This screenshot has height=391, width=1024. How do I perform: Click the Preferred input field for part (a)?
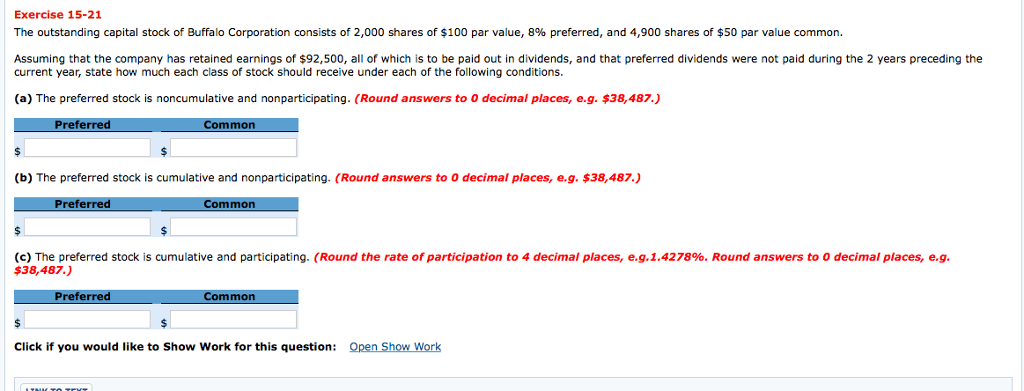tap(88, 148)
